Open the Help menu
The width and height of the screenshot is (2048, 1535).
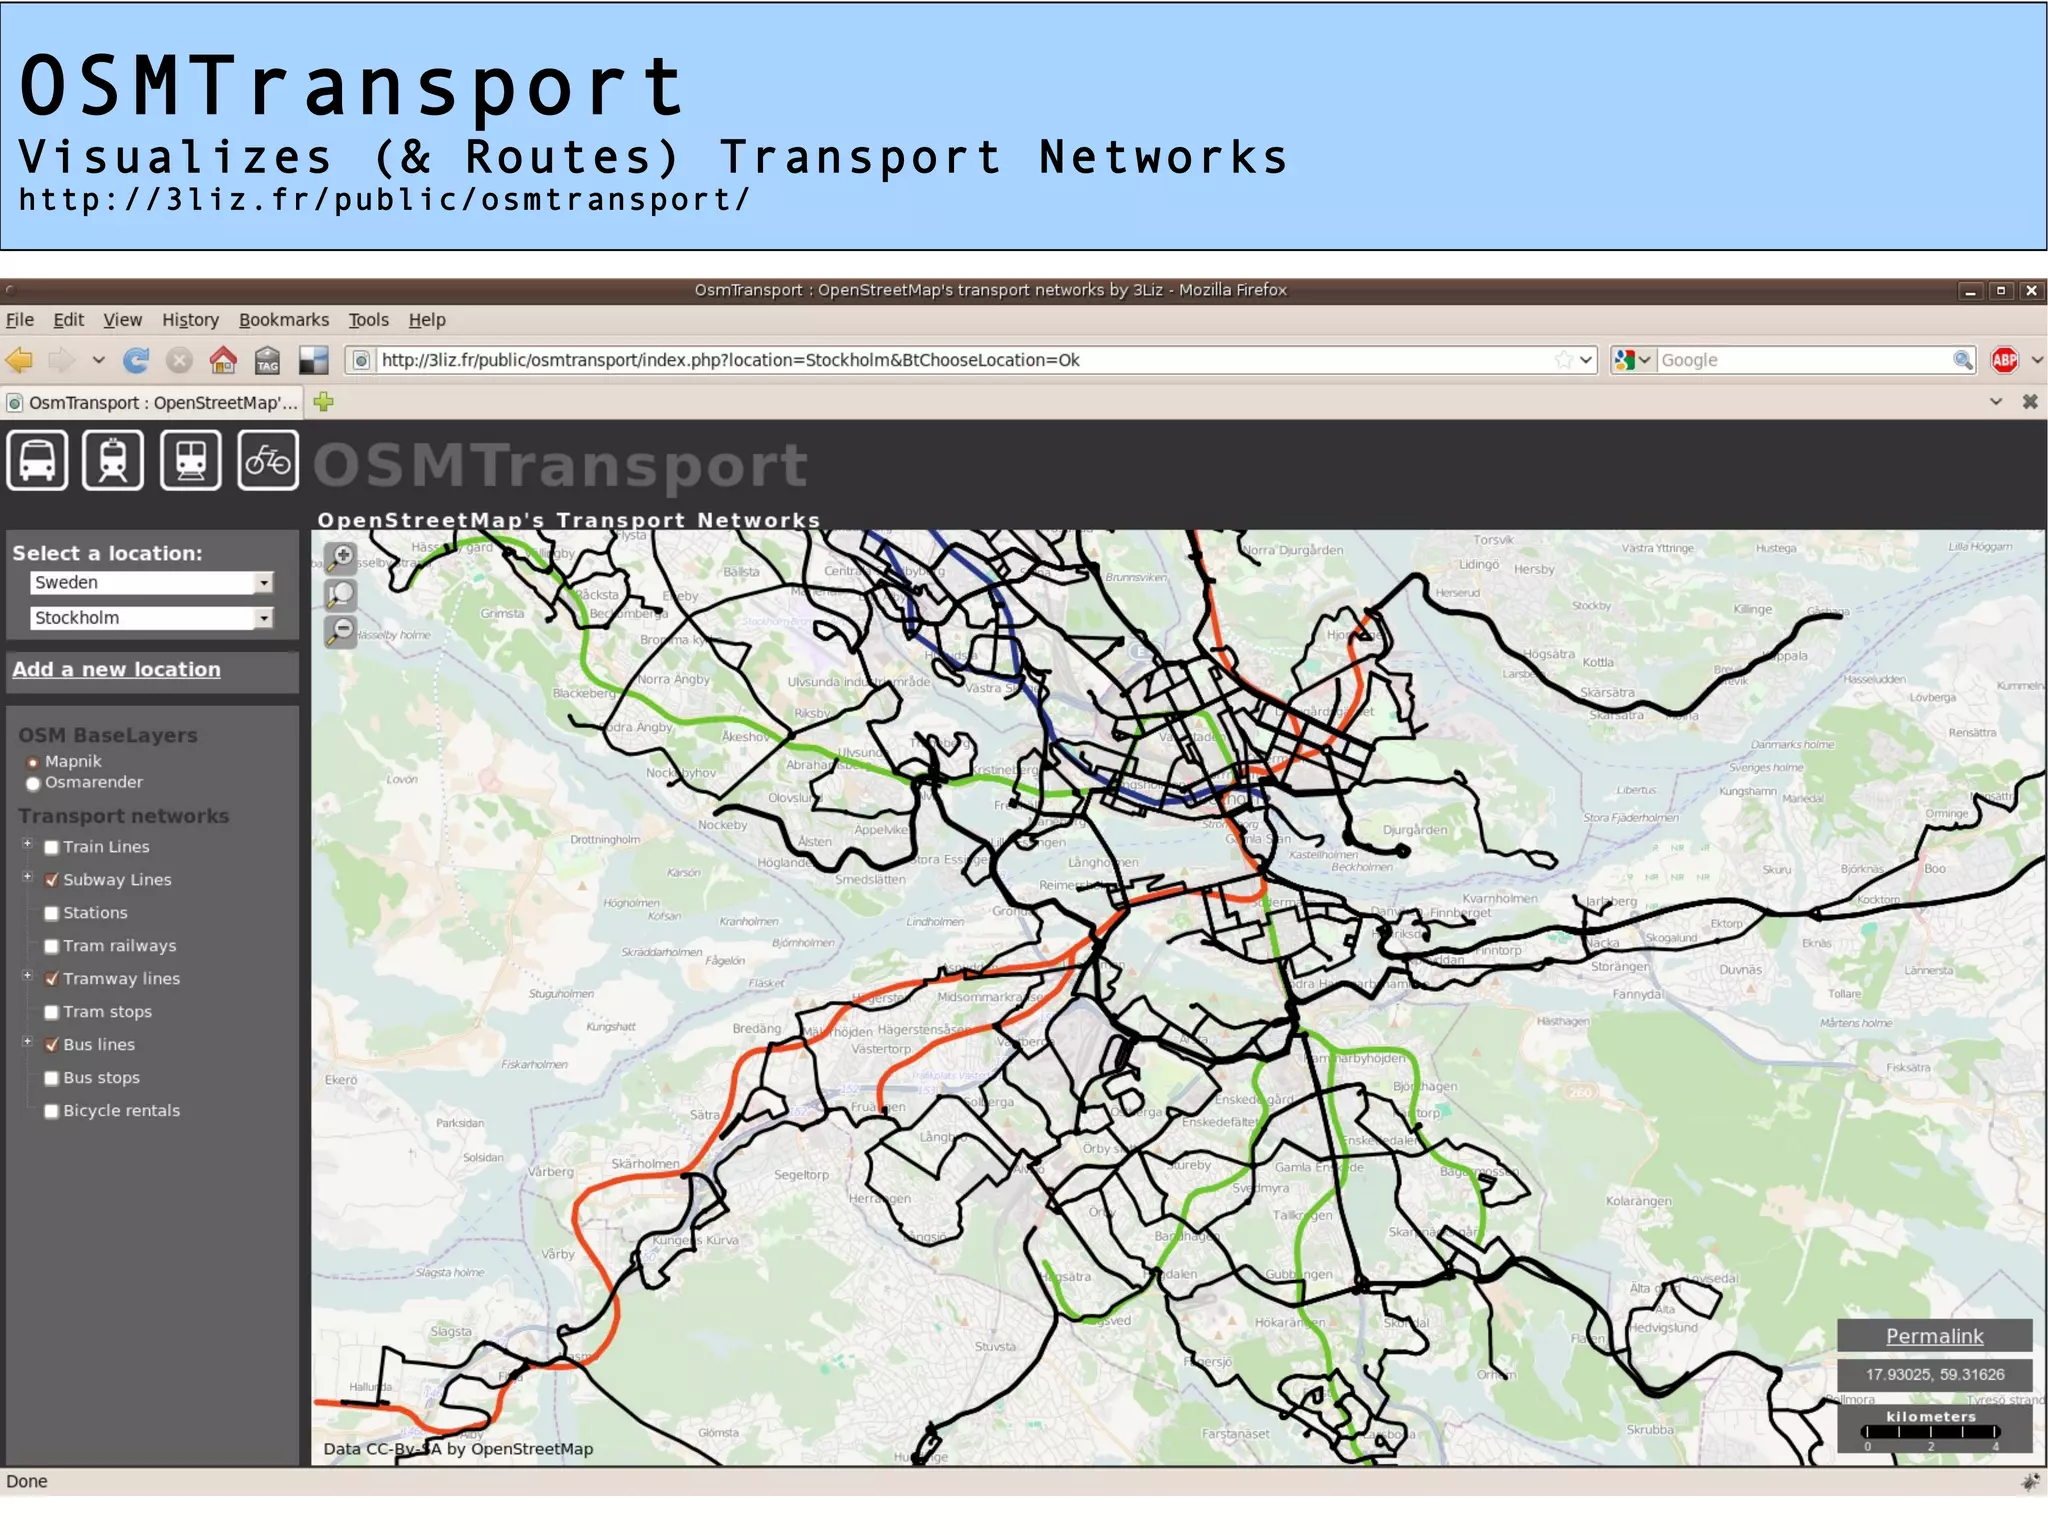tap(427, 320)
